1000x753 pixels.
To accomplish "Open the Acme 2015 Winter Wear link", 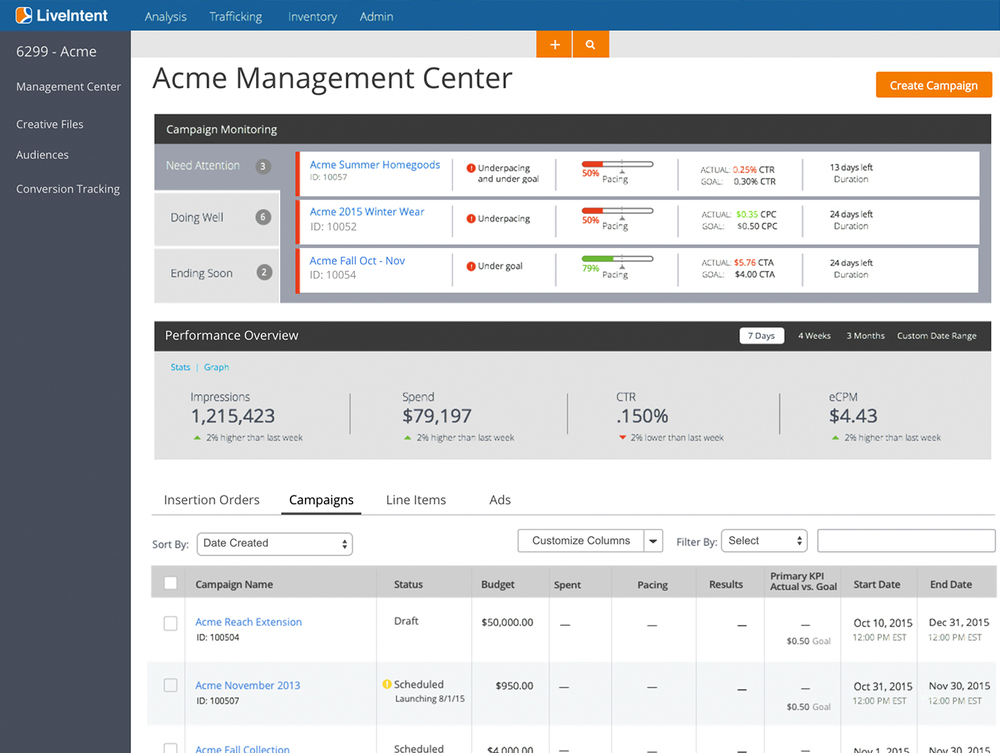I will (367, 212).
